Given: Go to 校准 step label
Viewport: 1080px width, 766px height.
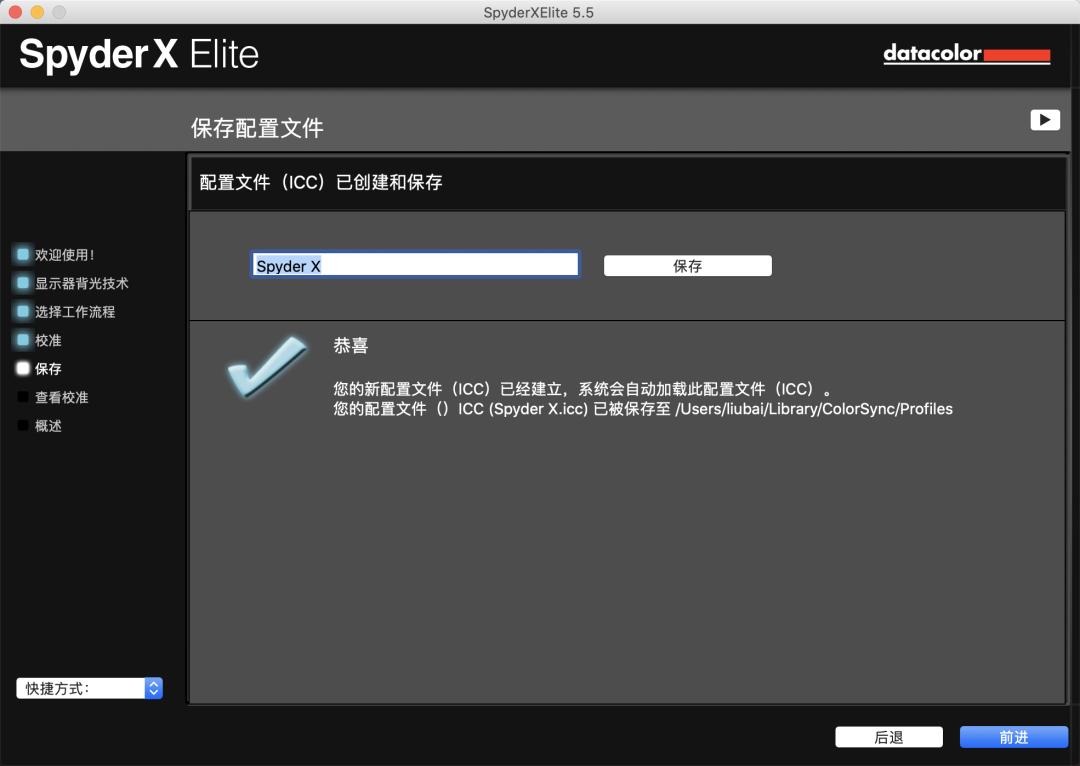Looking at the screenshot, I should 48,340.
